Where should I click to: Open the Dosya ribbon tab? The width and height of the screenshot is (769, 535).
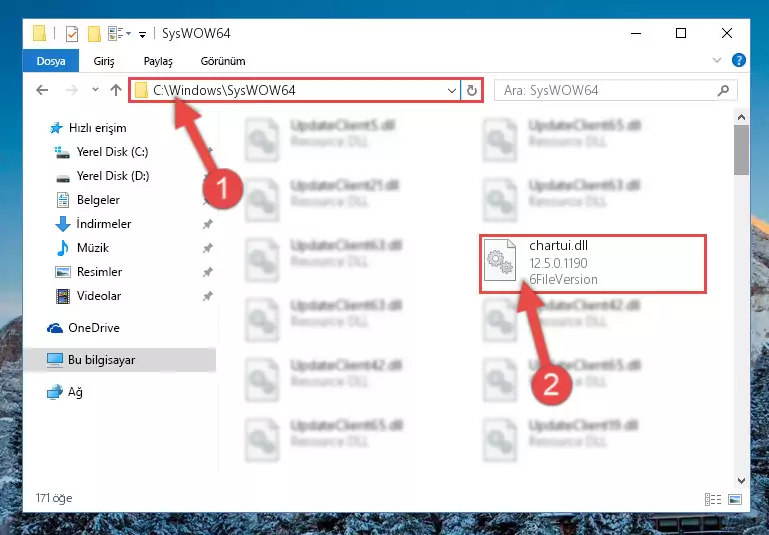pos(51,61)
